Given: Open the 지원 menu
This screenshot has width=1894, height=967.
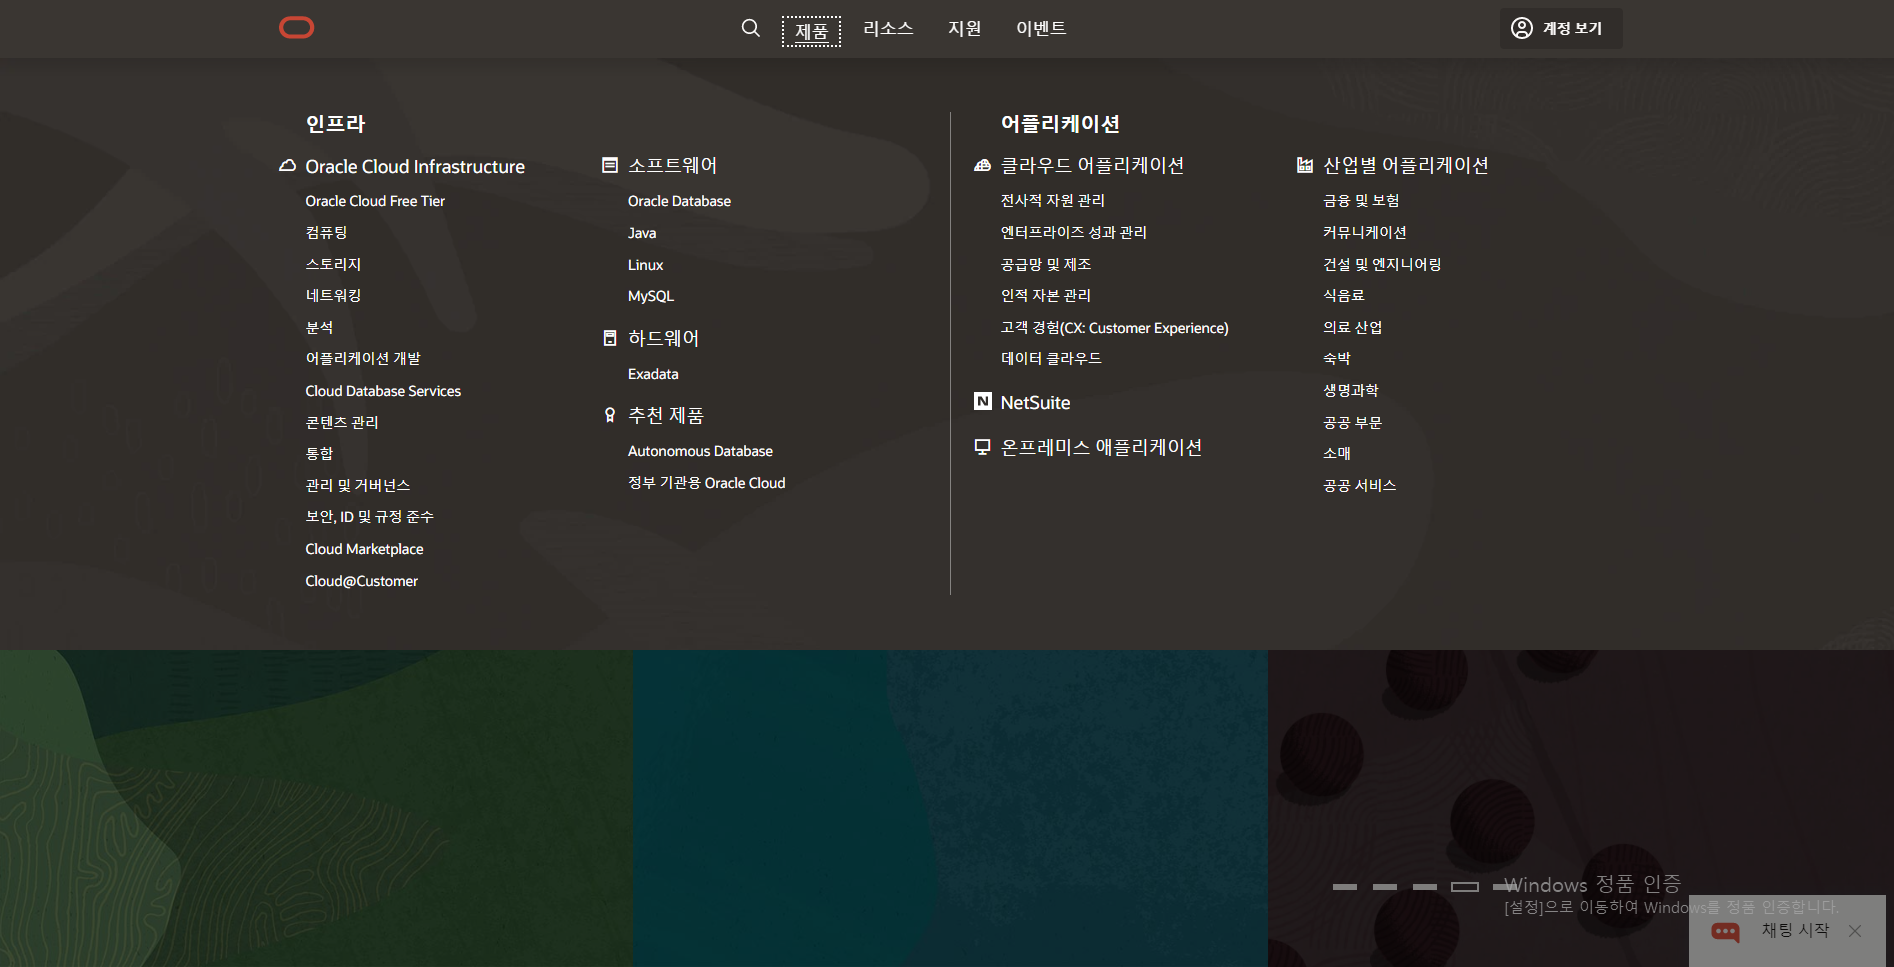Looking at the screenshot, I should [x=964, y=28].
